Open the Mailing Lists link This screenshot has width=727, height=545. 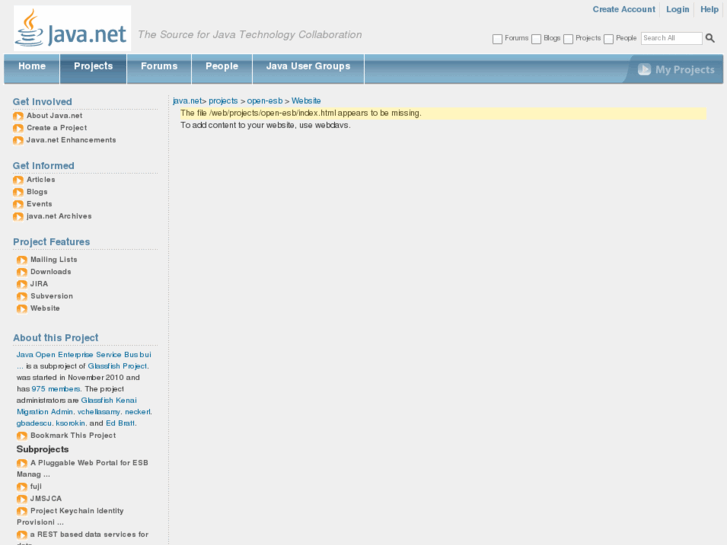click(x=54, y=259)
